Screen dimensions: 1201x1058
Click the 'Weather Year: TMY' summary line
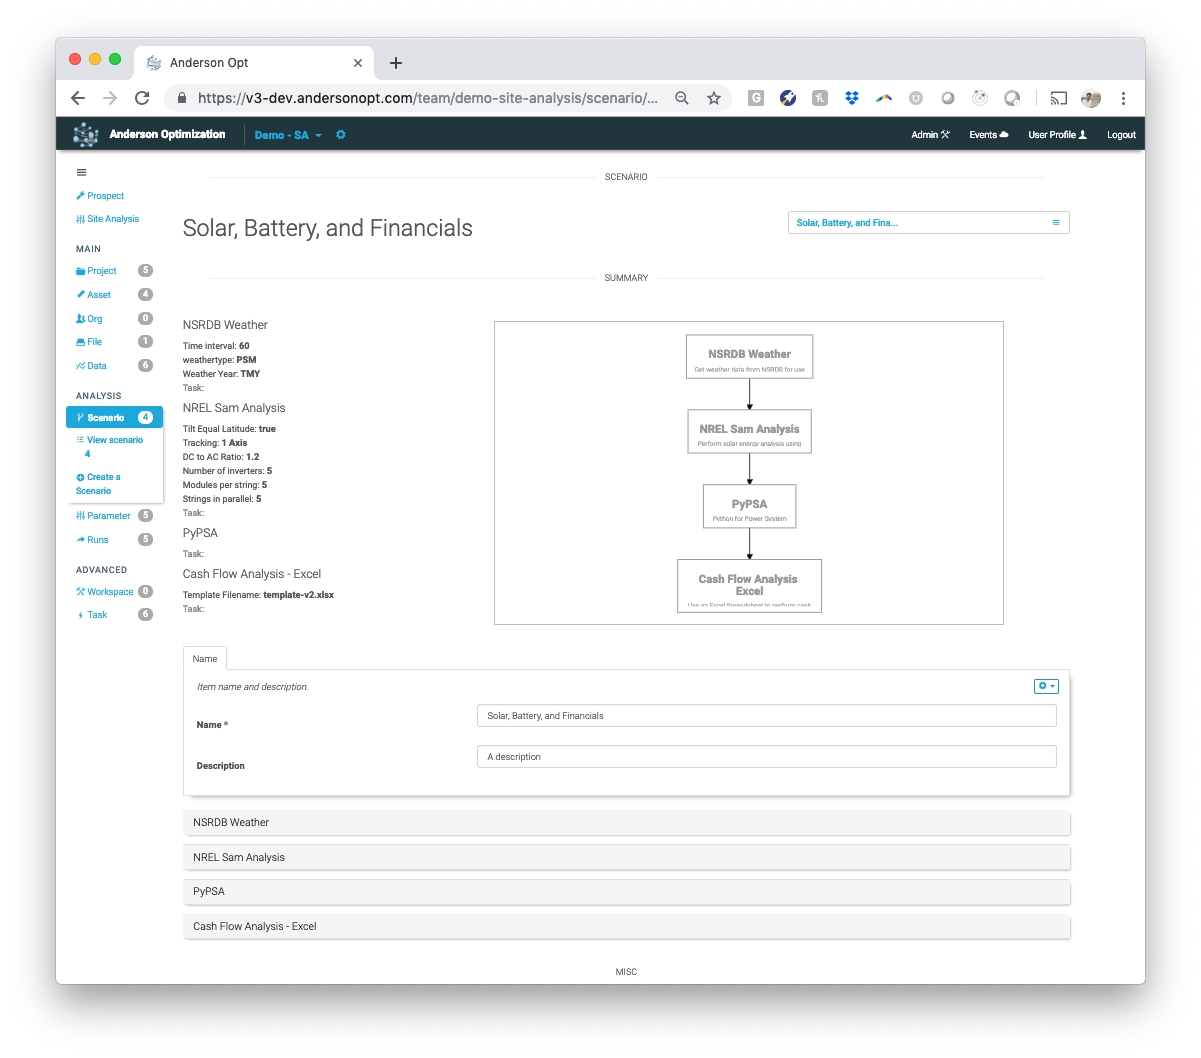click(x=221, y=374)
